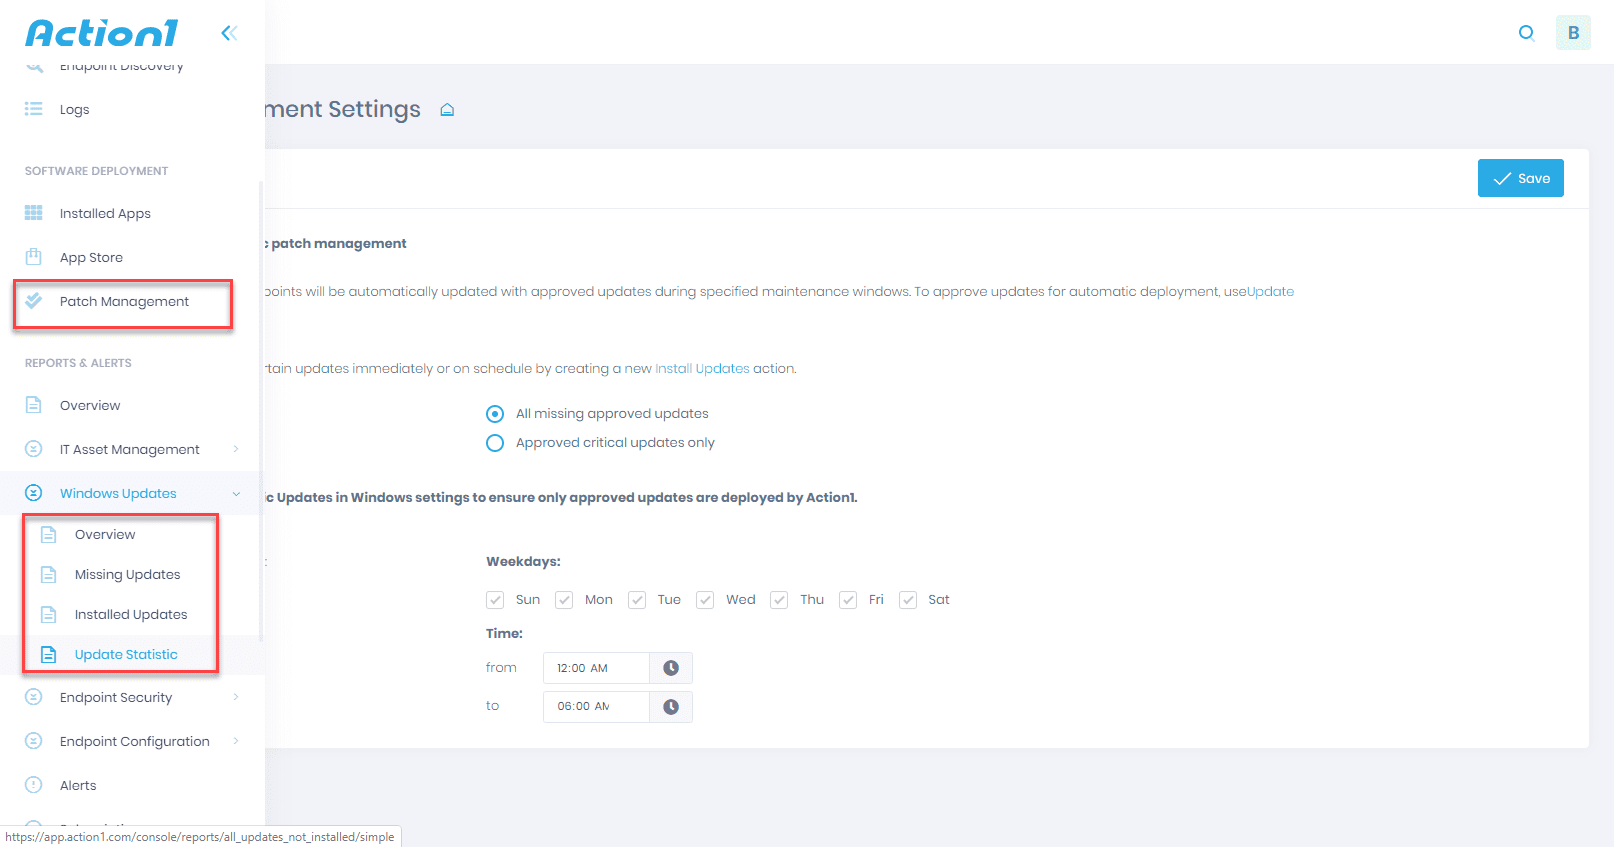Collapse the sidebar with double chevron
Image resolution: width=1614 pixels, height=847 pixels.
[x=229, y=33]
